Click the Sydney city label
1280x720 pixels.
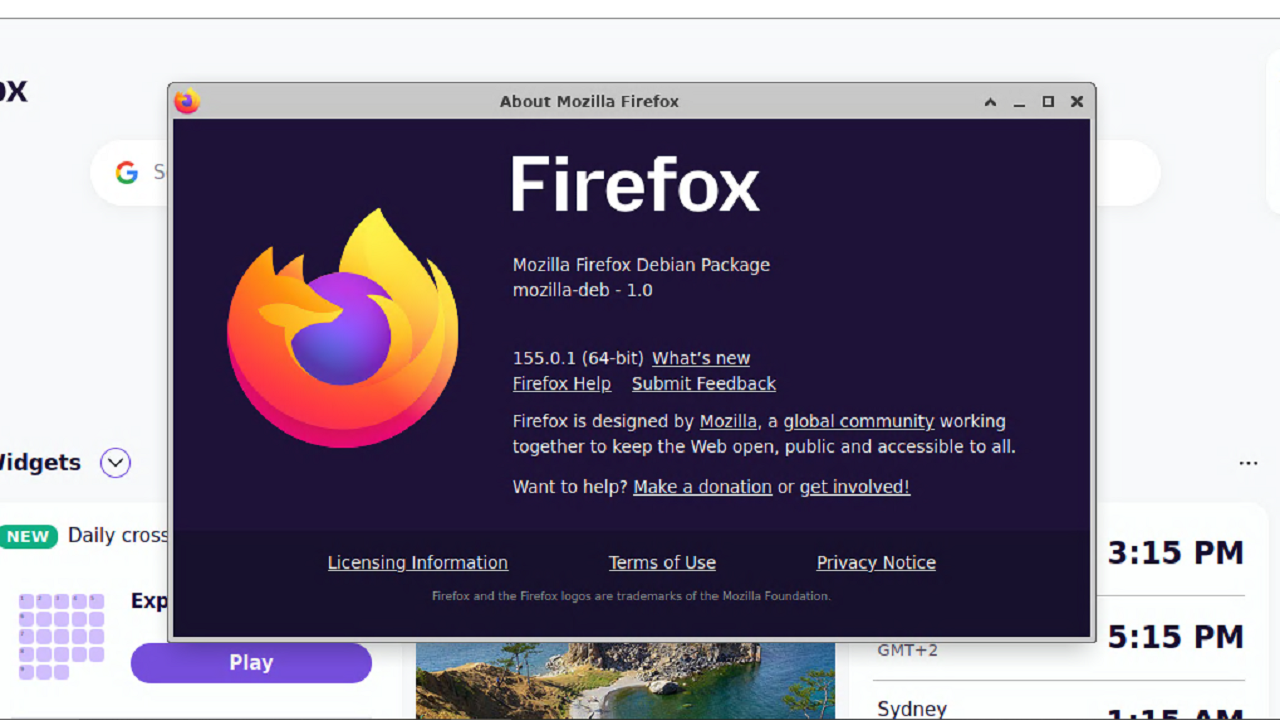912,709
